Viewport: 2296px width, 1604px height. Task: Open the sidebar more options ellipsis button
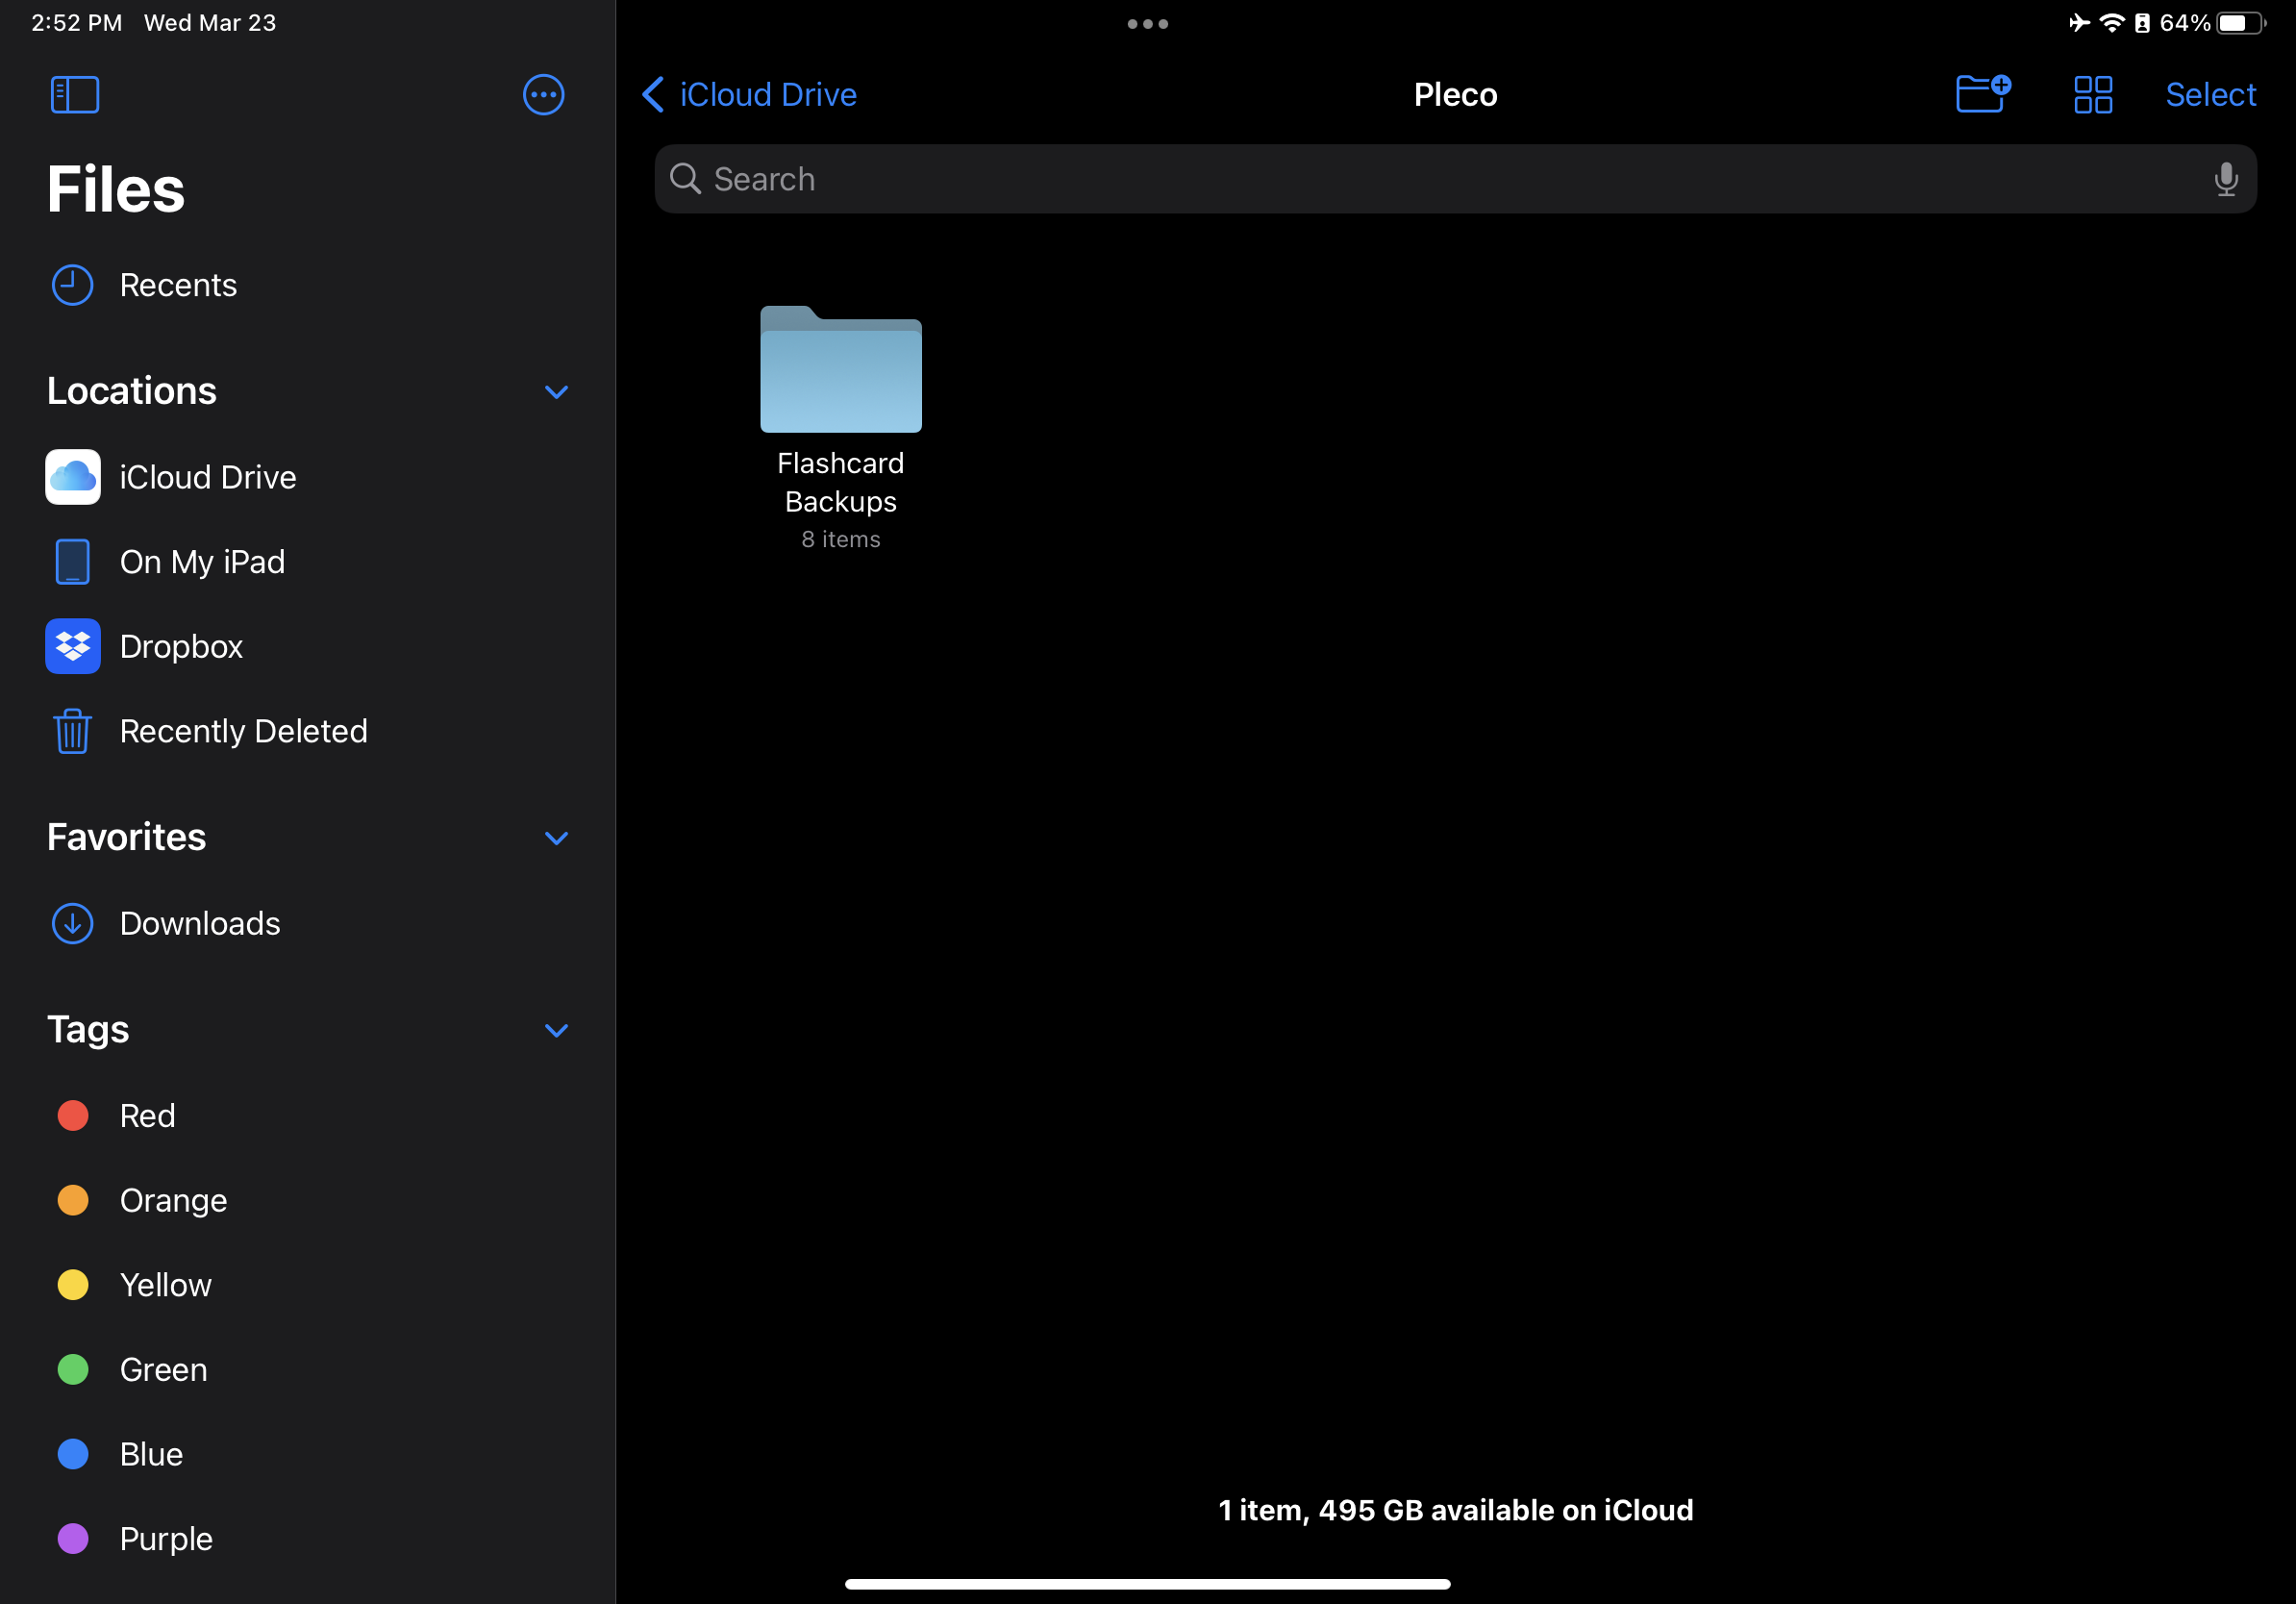(x=543, y=95)
